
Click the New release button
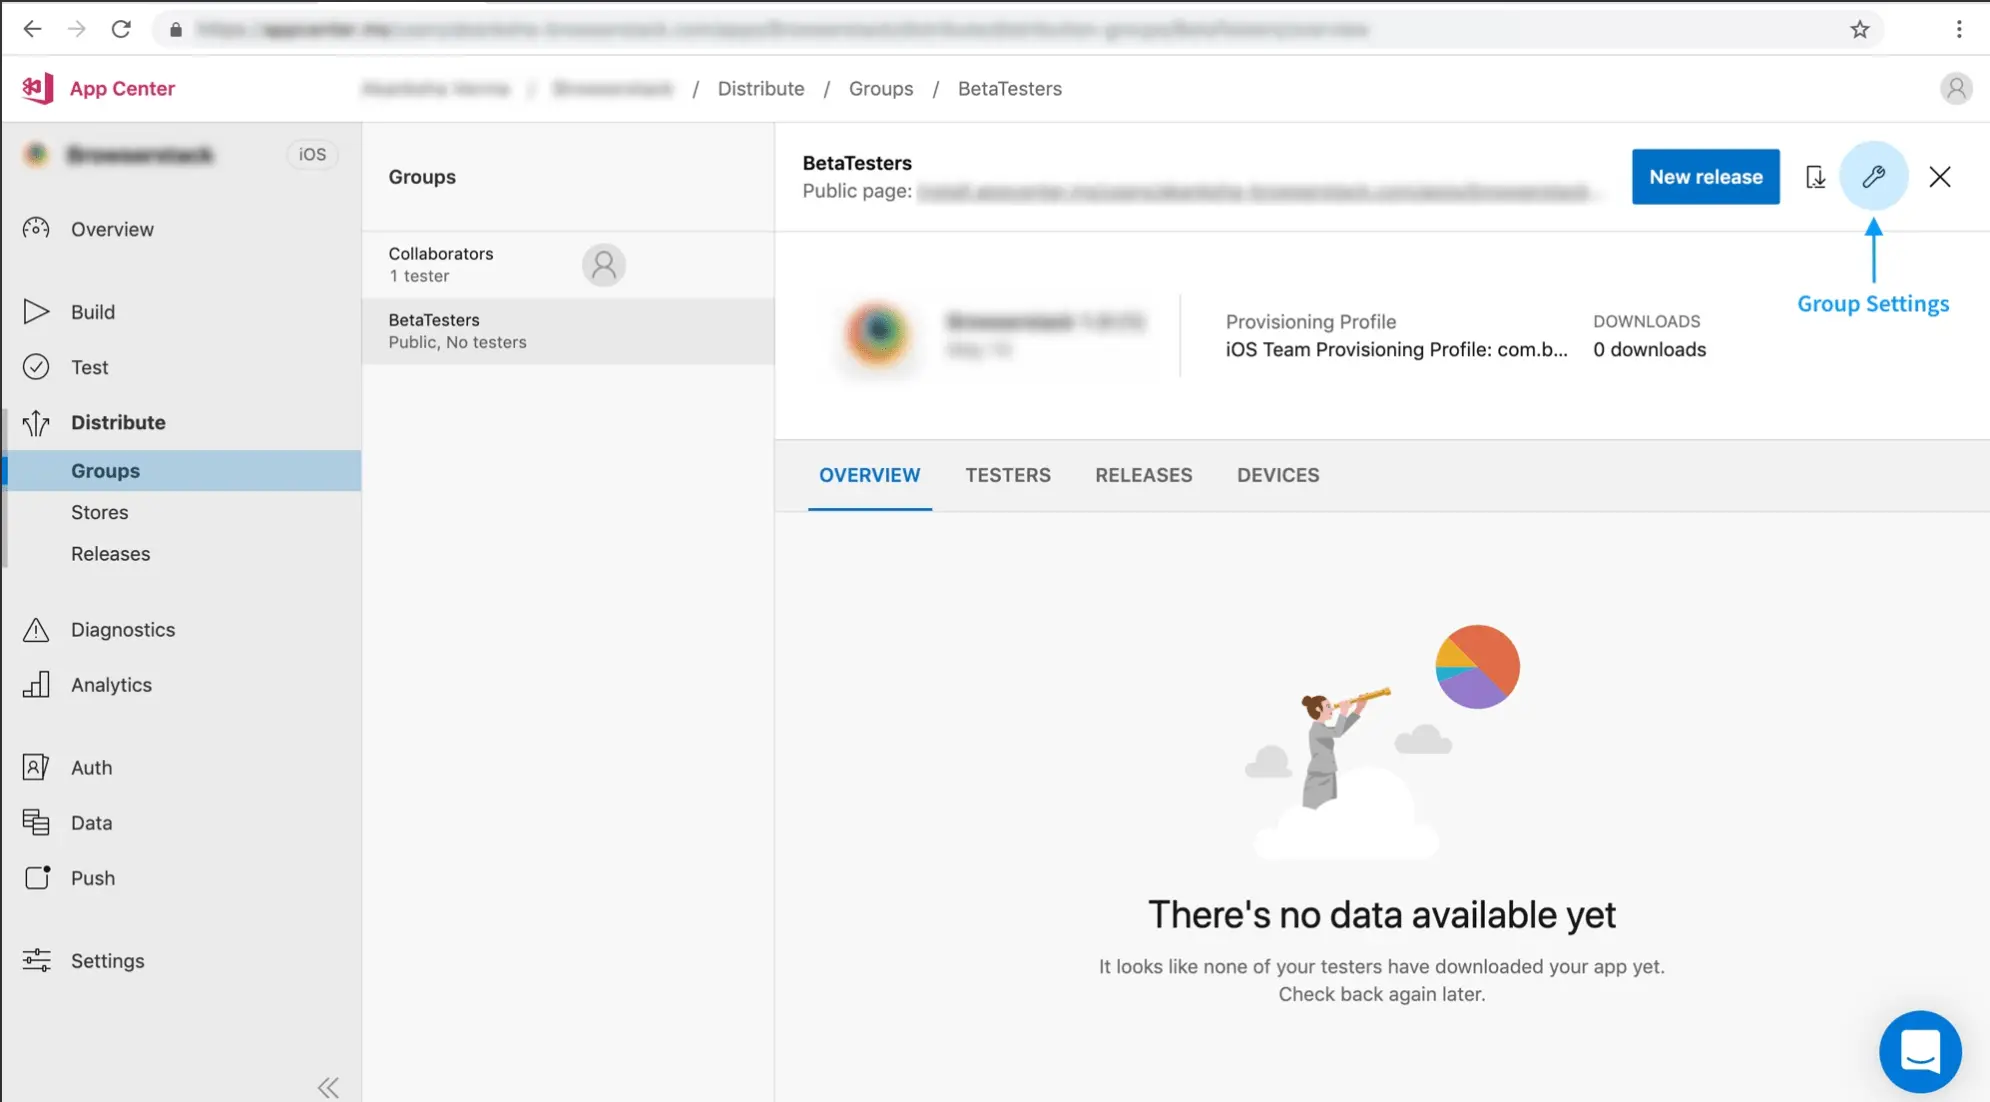pos(1705,176)
